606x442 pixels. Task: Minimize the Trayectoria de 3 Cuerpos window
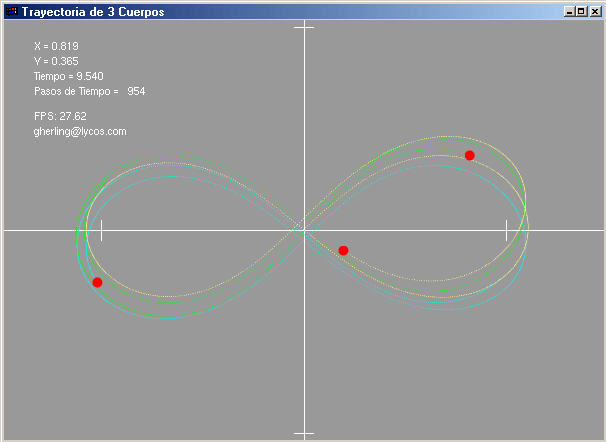click(569, 12)
